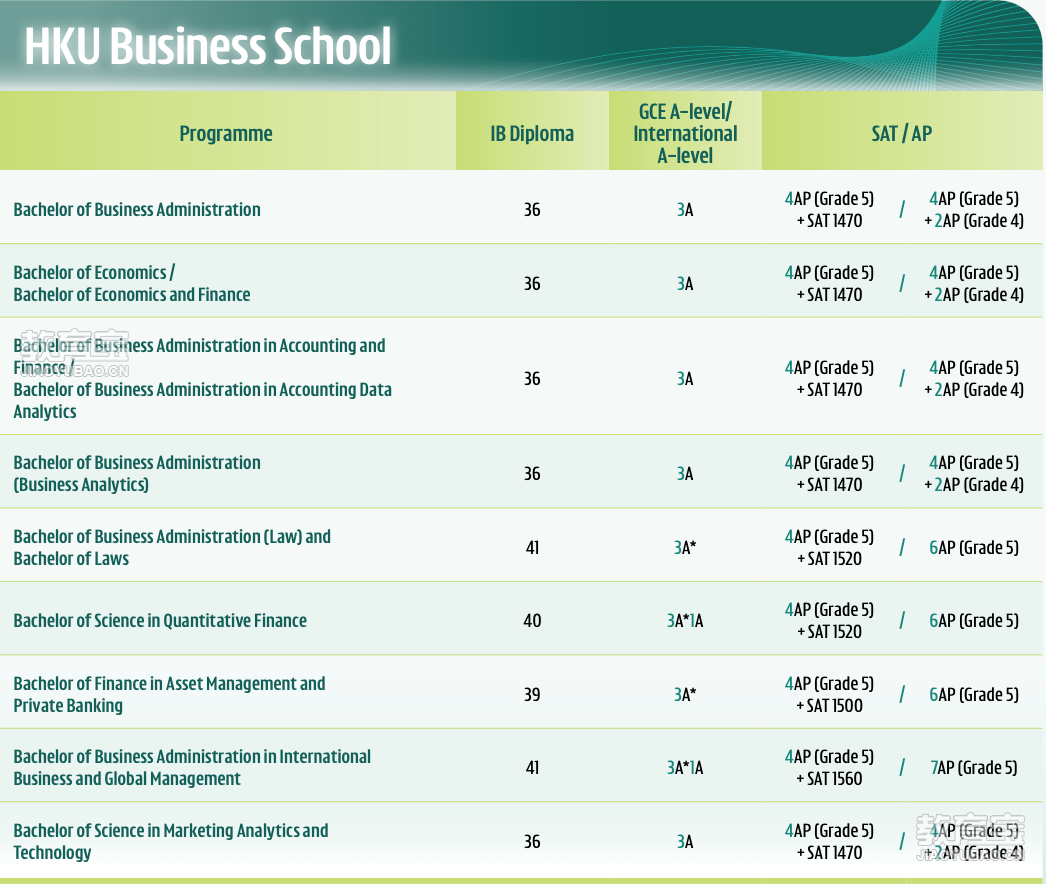
Task: Click IB score 39 for Asset Management
Action: click(532, 695)
